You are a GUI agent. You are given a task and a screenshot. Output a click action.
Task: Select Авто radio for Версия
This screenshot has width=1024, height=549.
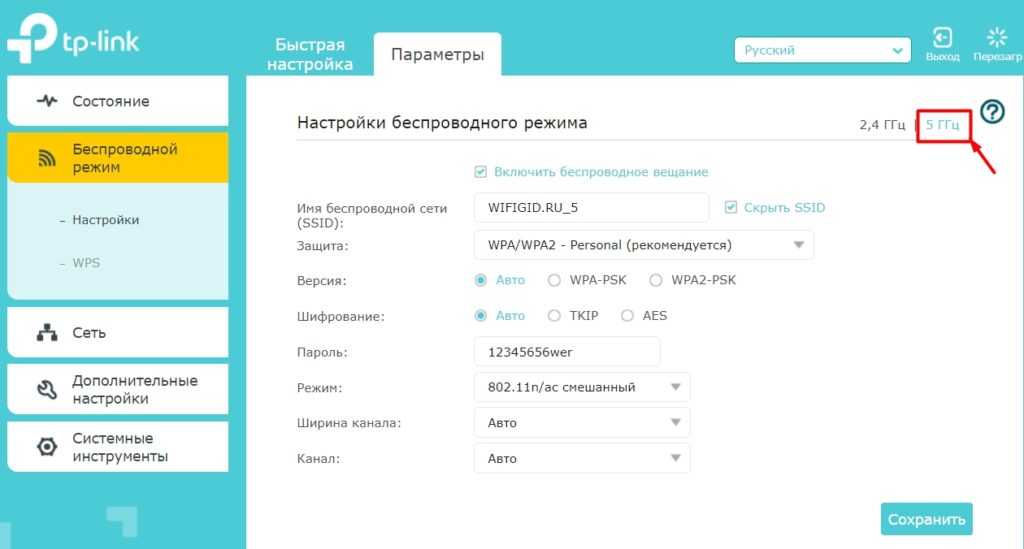(481, 280)
